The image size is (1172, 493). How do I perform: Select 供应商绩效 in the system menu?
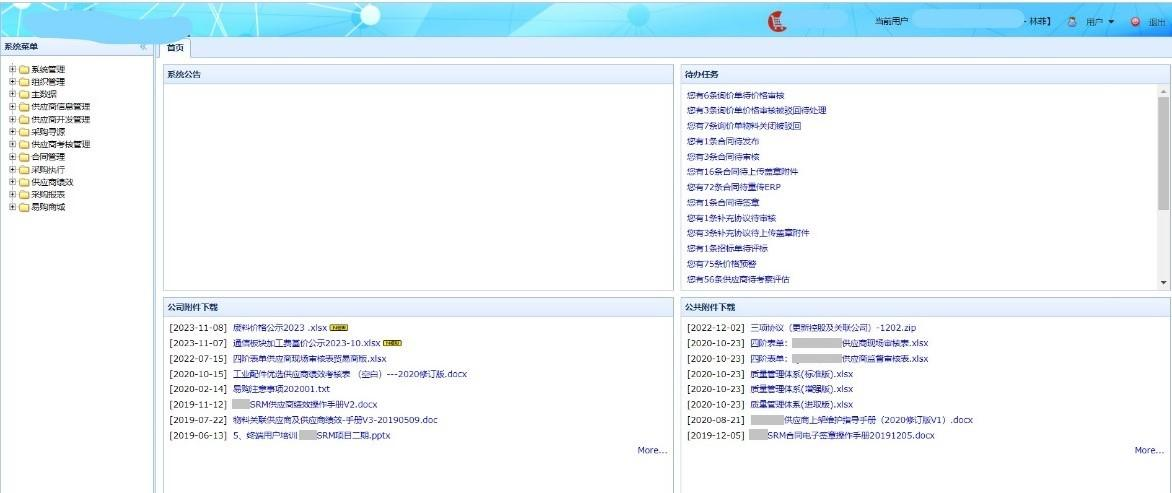(x=52, y=182)
